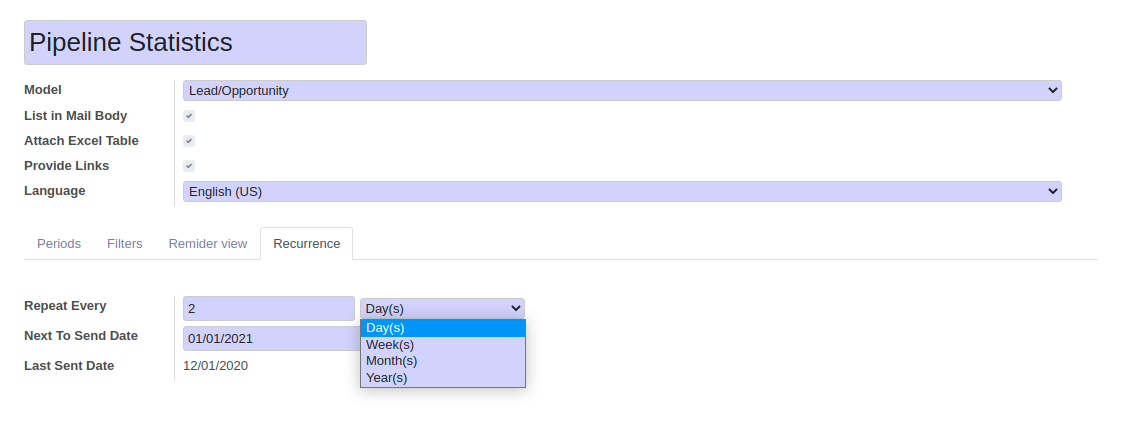This screenshot has height=436, width=1130.
Task: Click the recurrence unit Day(s) combo box
Action: pos(442,308)
